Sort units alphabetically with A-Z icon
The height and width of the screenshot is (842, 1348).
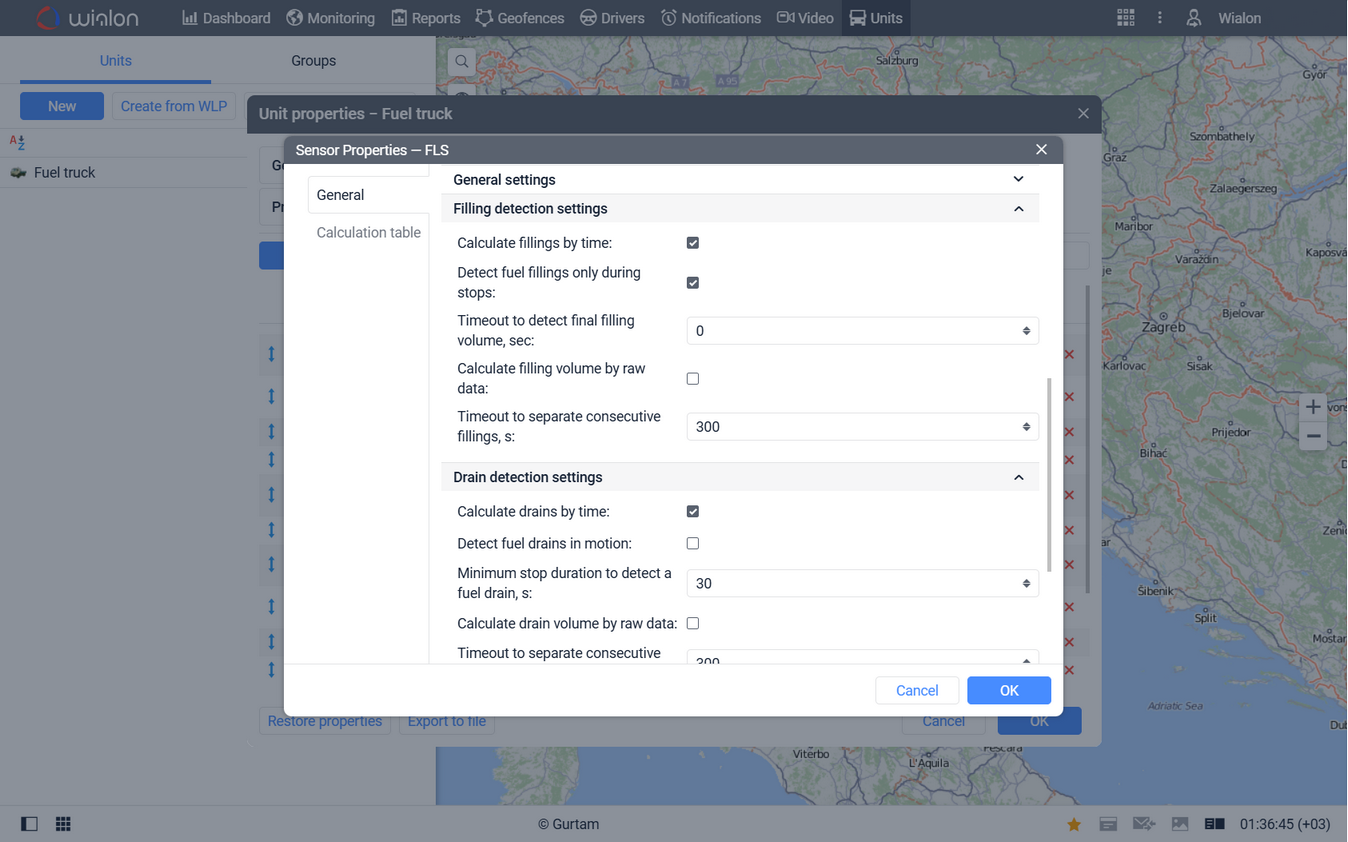tap(17, 143)
